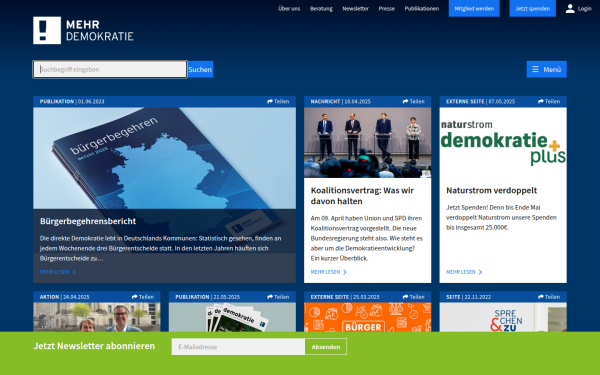
Task: Open the Presse navigation item
Action: (386, 8)
